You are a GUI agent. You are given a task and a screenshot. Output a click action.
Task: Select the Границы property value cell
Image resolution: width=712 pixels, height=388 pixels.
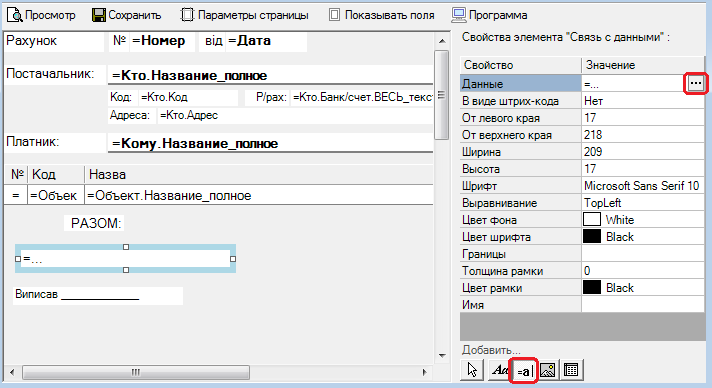(x=643, y=254)
